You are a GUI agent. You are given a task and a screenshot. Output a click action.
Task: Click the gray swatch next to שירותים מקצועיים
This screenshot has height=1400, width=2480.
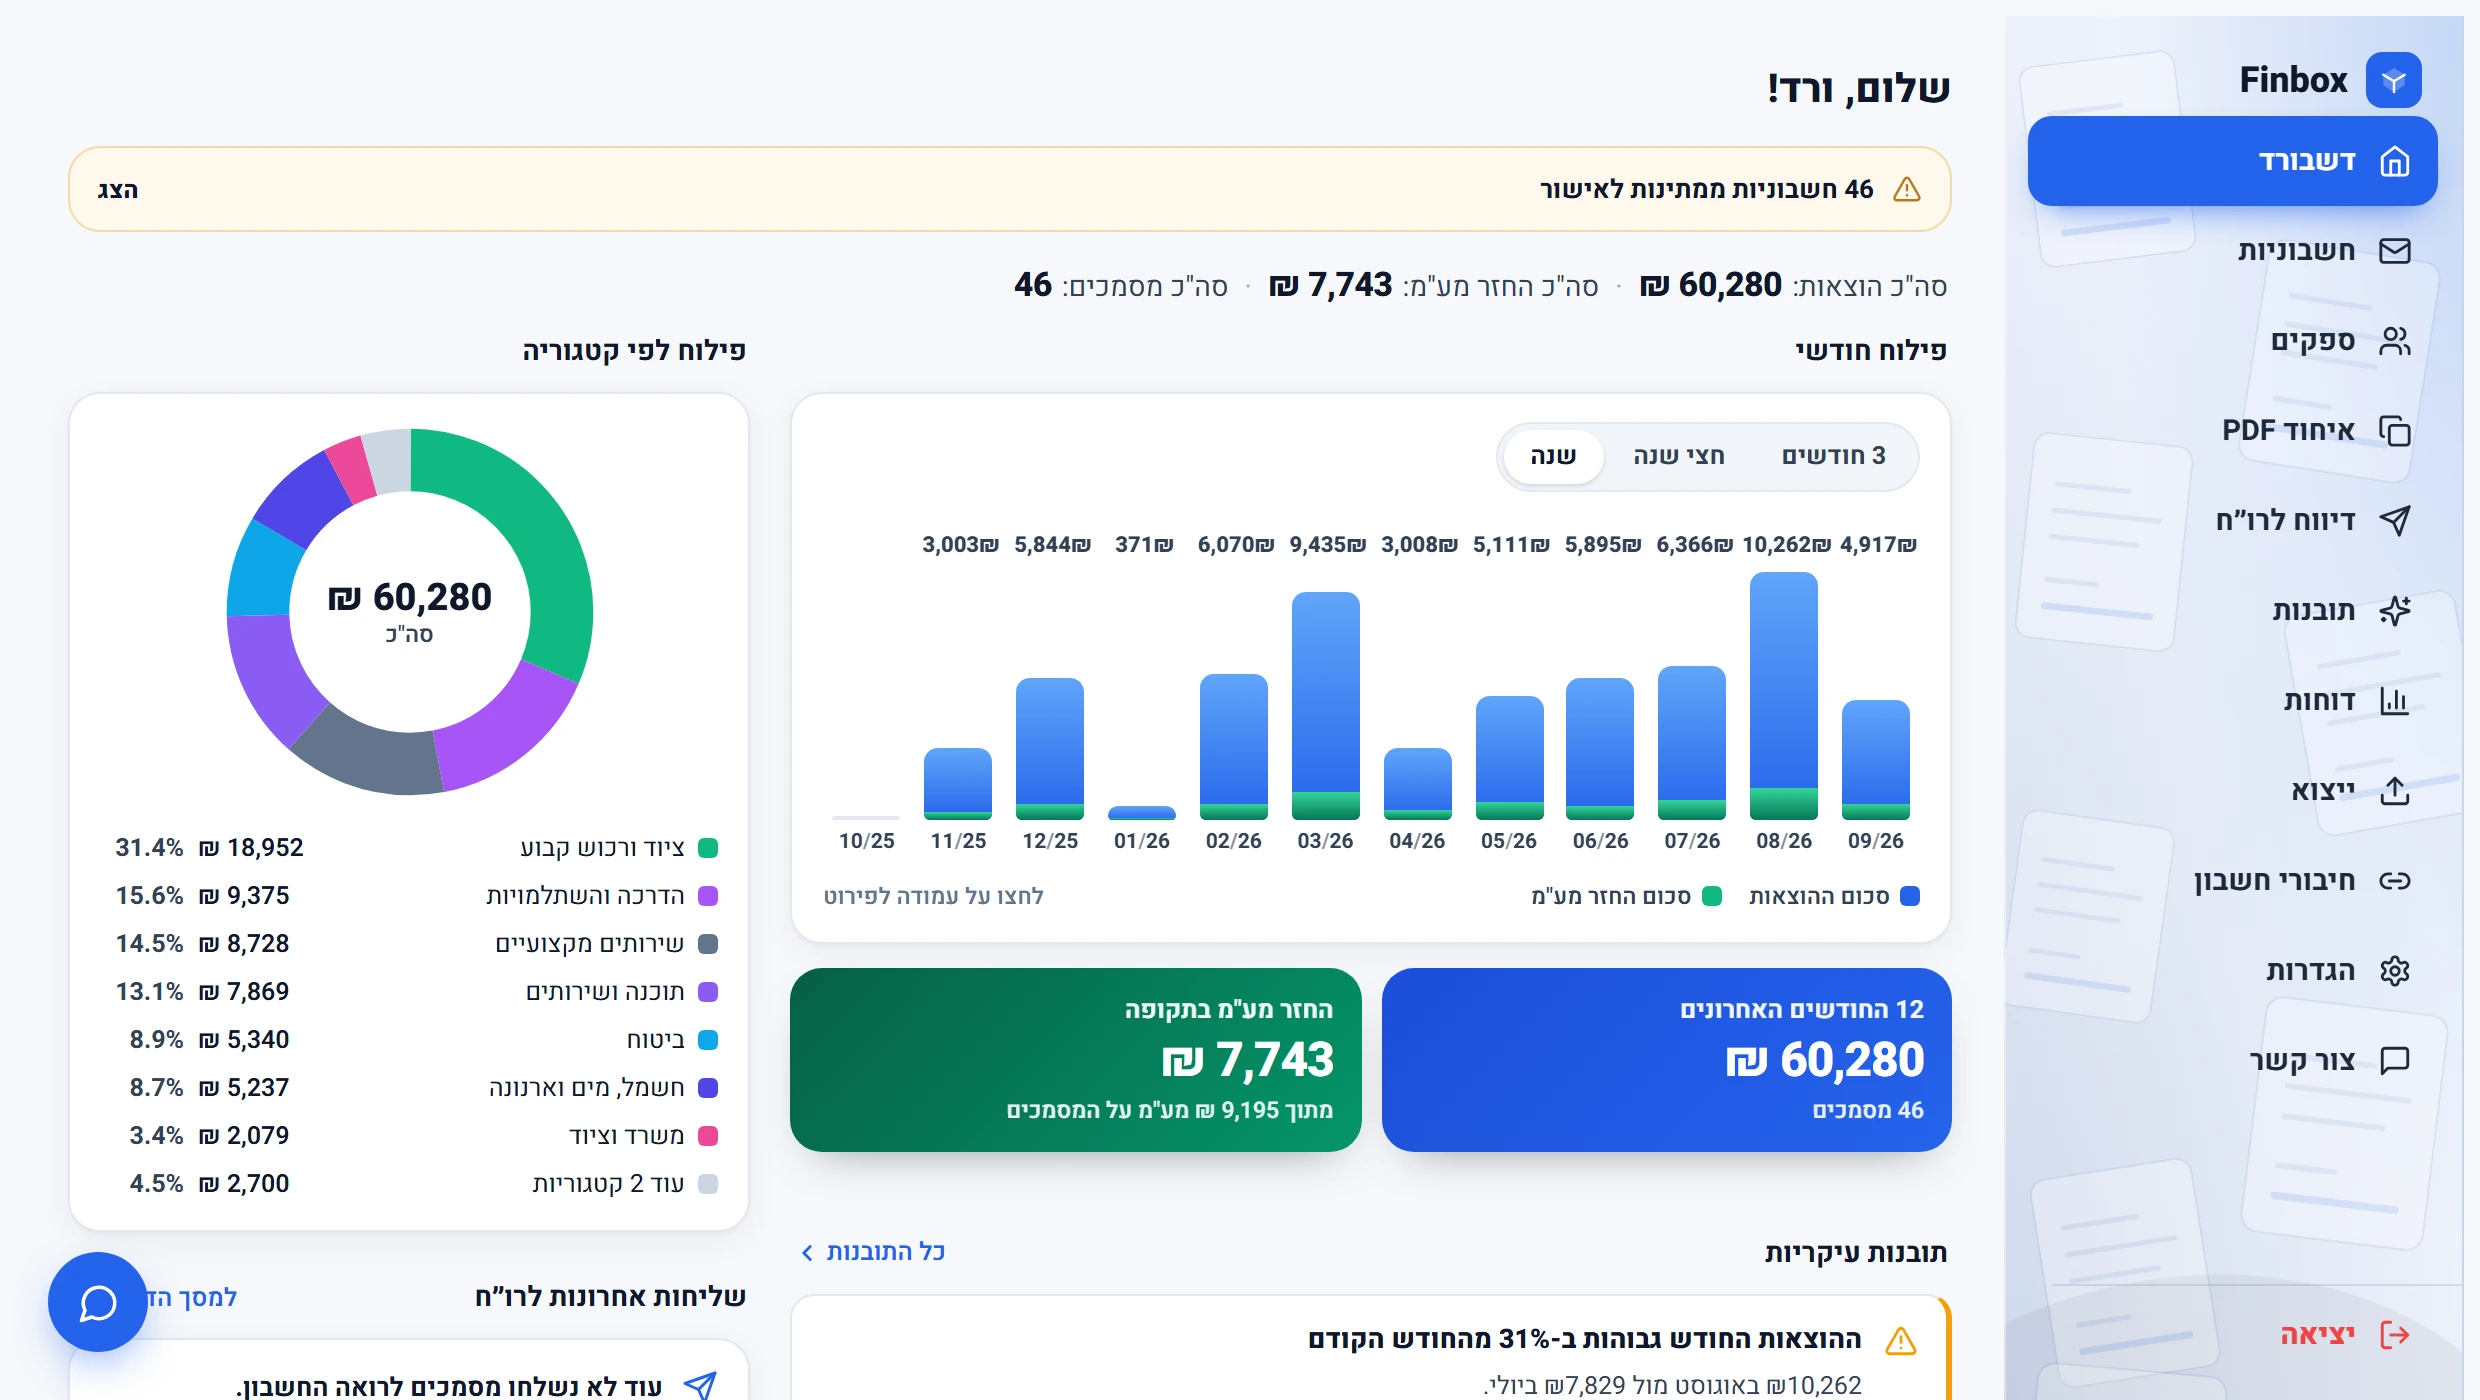tap(708, 944)
